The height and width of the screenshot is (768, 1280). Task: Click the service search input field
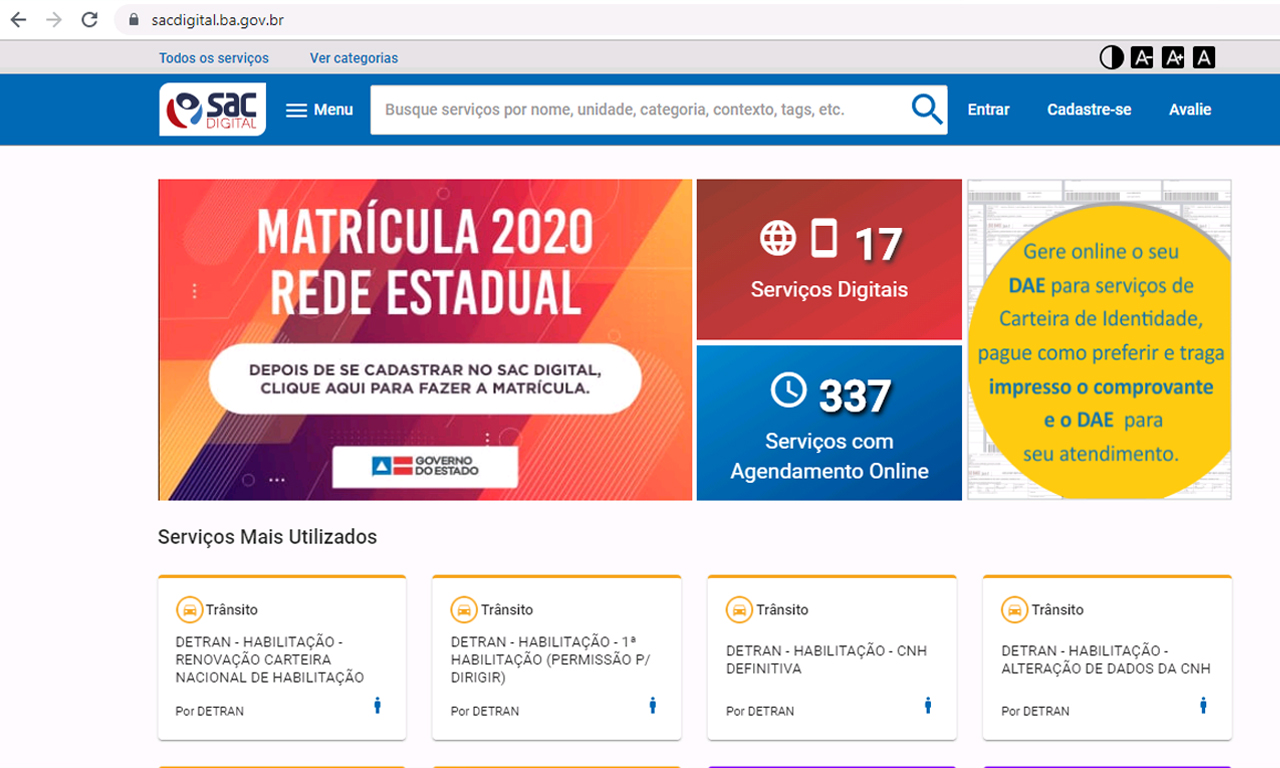(640, 110)
